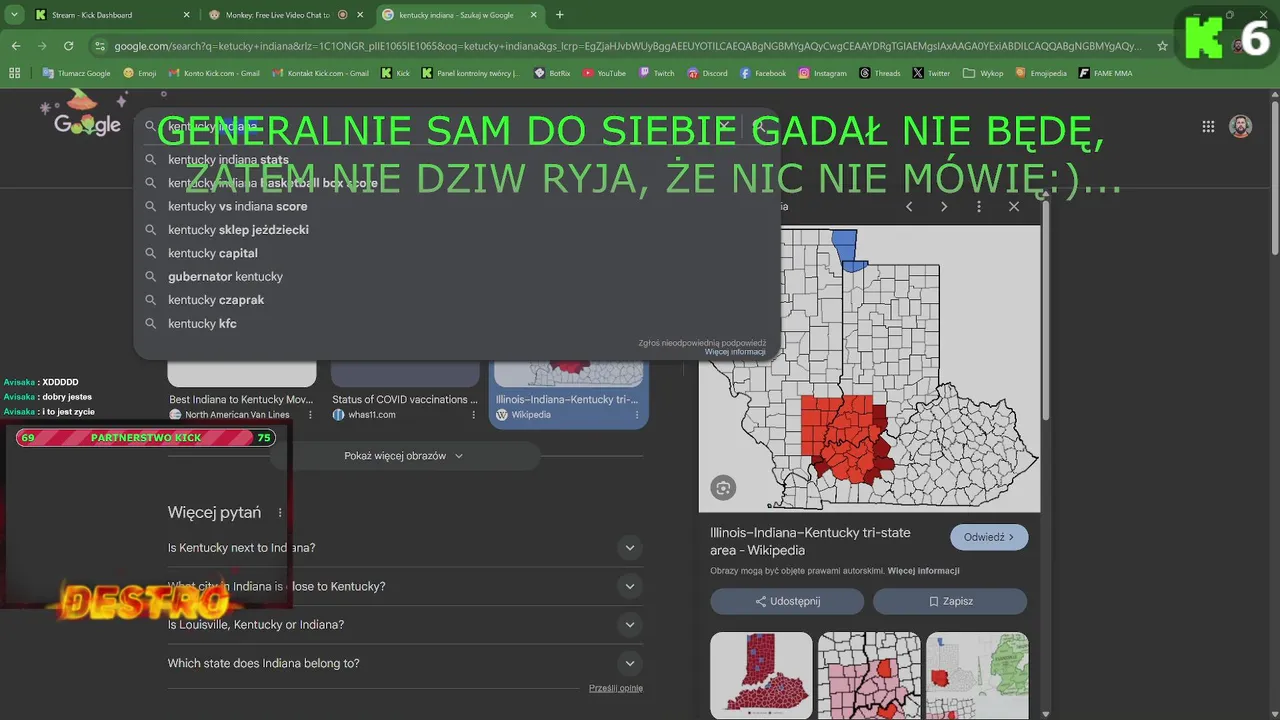The image size is (1280, 720).
Task: Expand Pokaż więcej obrazów
Action: pyautogui.click(x=404, y=456)
